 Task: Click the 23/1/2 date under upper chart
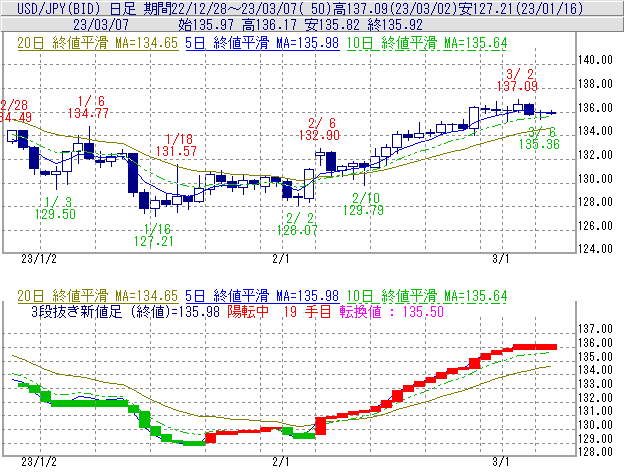(x=39, y=259)
